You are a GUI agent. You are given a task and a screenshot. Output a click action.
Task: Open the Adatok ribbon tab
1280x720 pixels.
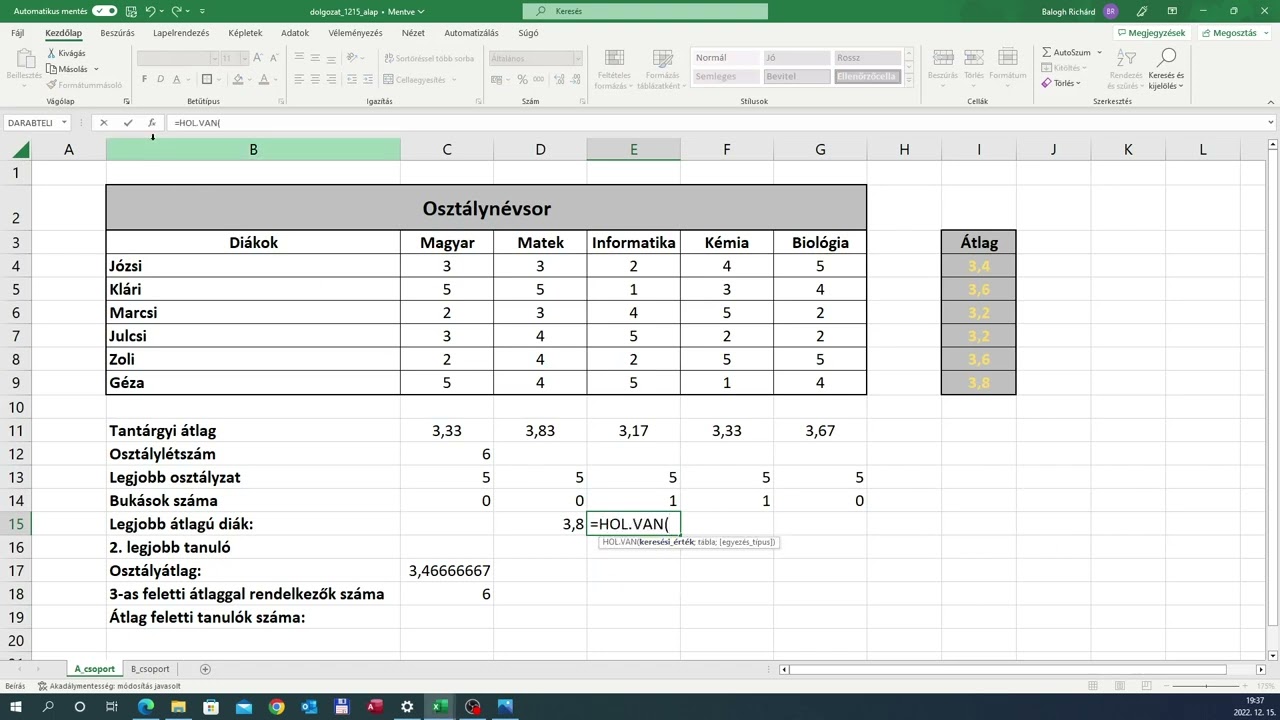[295, 33]
